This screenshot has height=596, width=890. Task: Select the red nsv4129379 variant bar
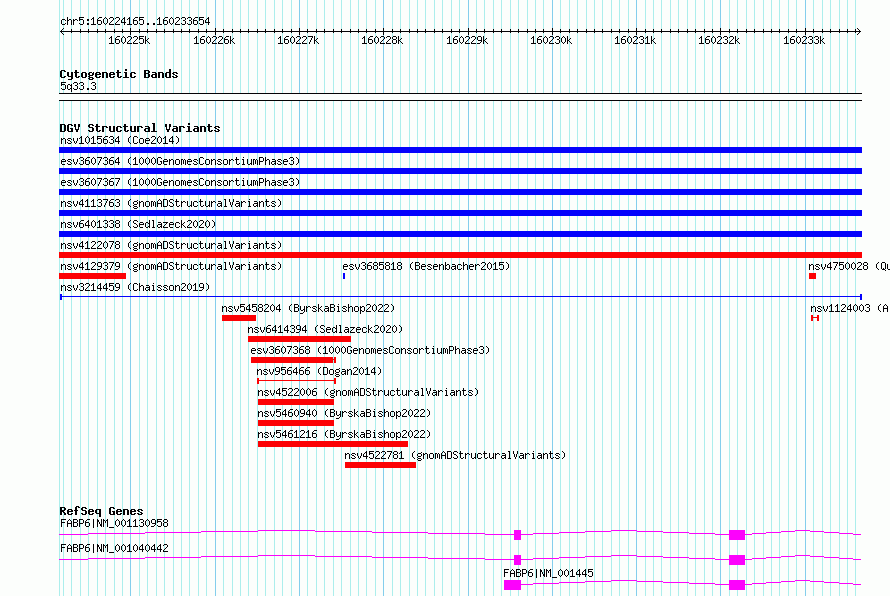click(x=93, y=276)
